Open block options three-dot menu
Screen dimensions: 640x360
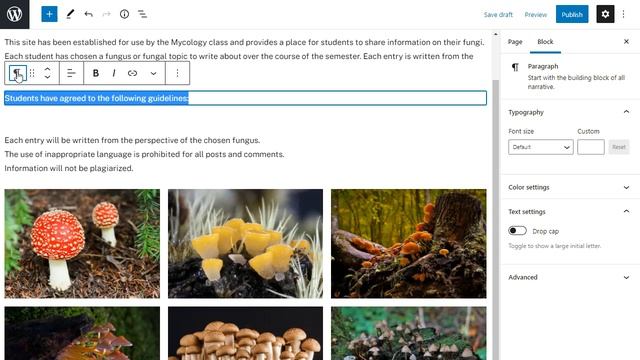177,73
